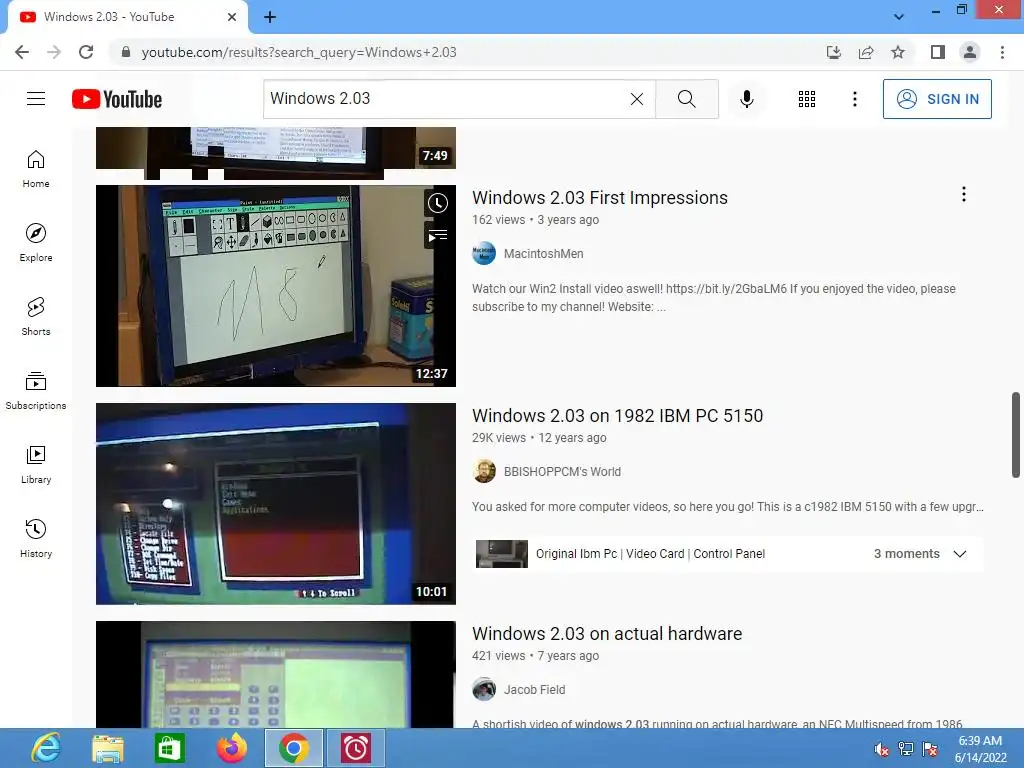The width and height of the screenshot is (1024, 768).
Task: Toggle the Chrome side panel
Action: (x=938, y=52)
